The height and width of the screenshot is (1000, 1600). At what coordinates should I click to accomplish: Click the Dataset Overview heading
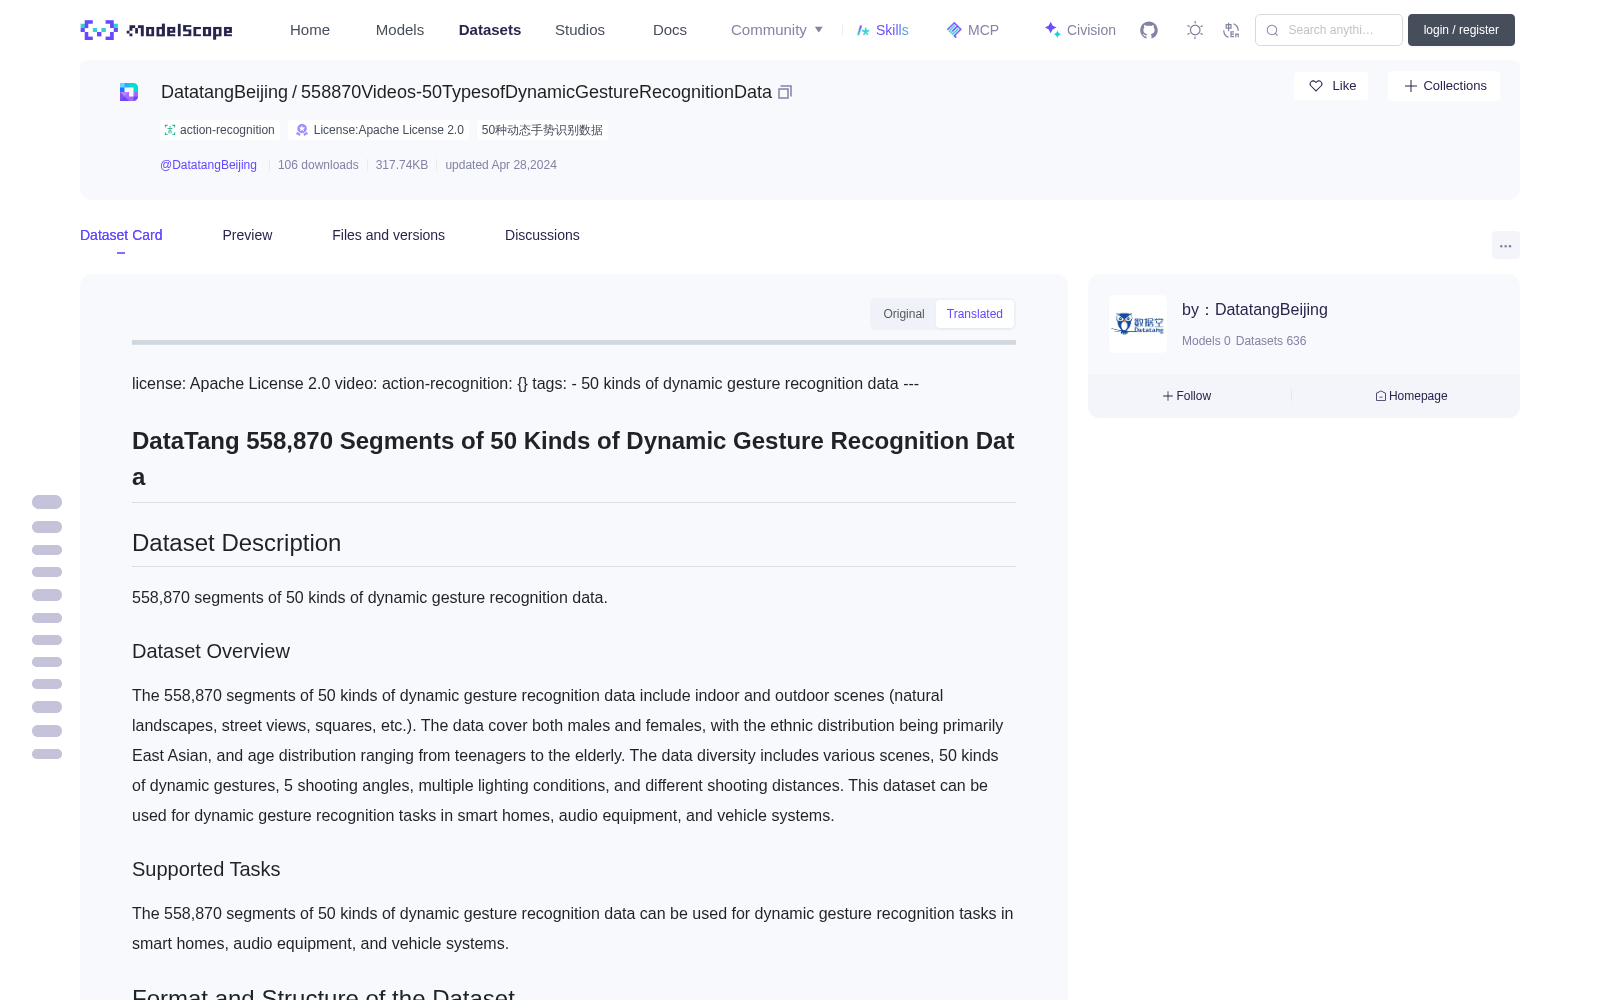211,651
